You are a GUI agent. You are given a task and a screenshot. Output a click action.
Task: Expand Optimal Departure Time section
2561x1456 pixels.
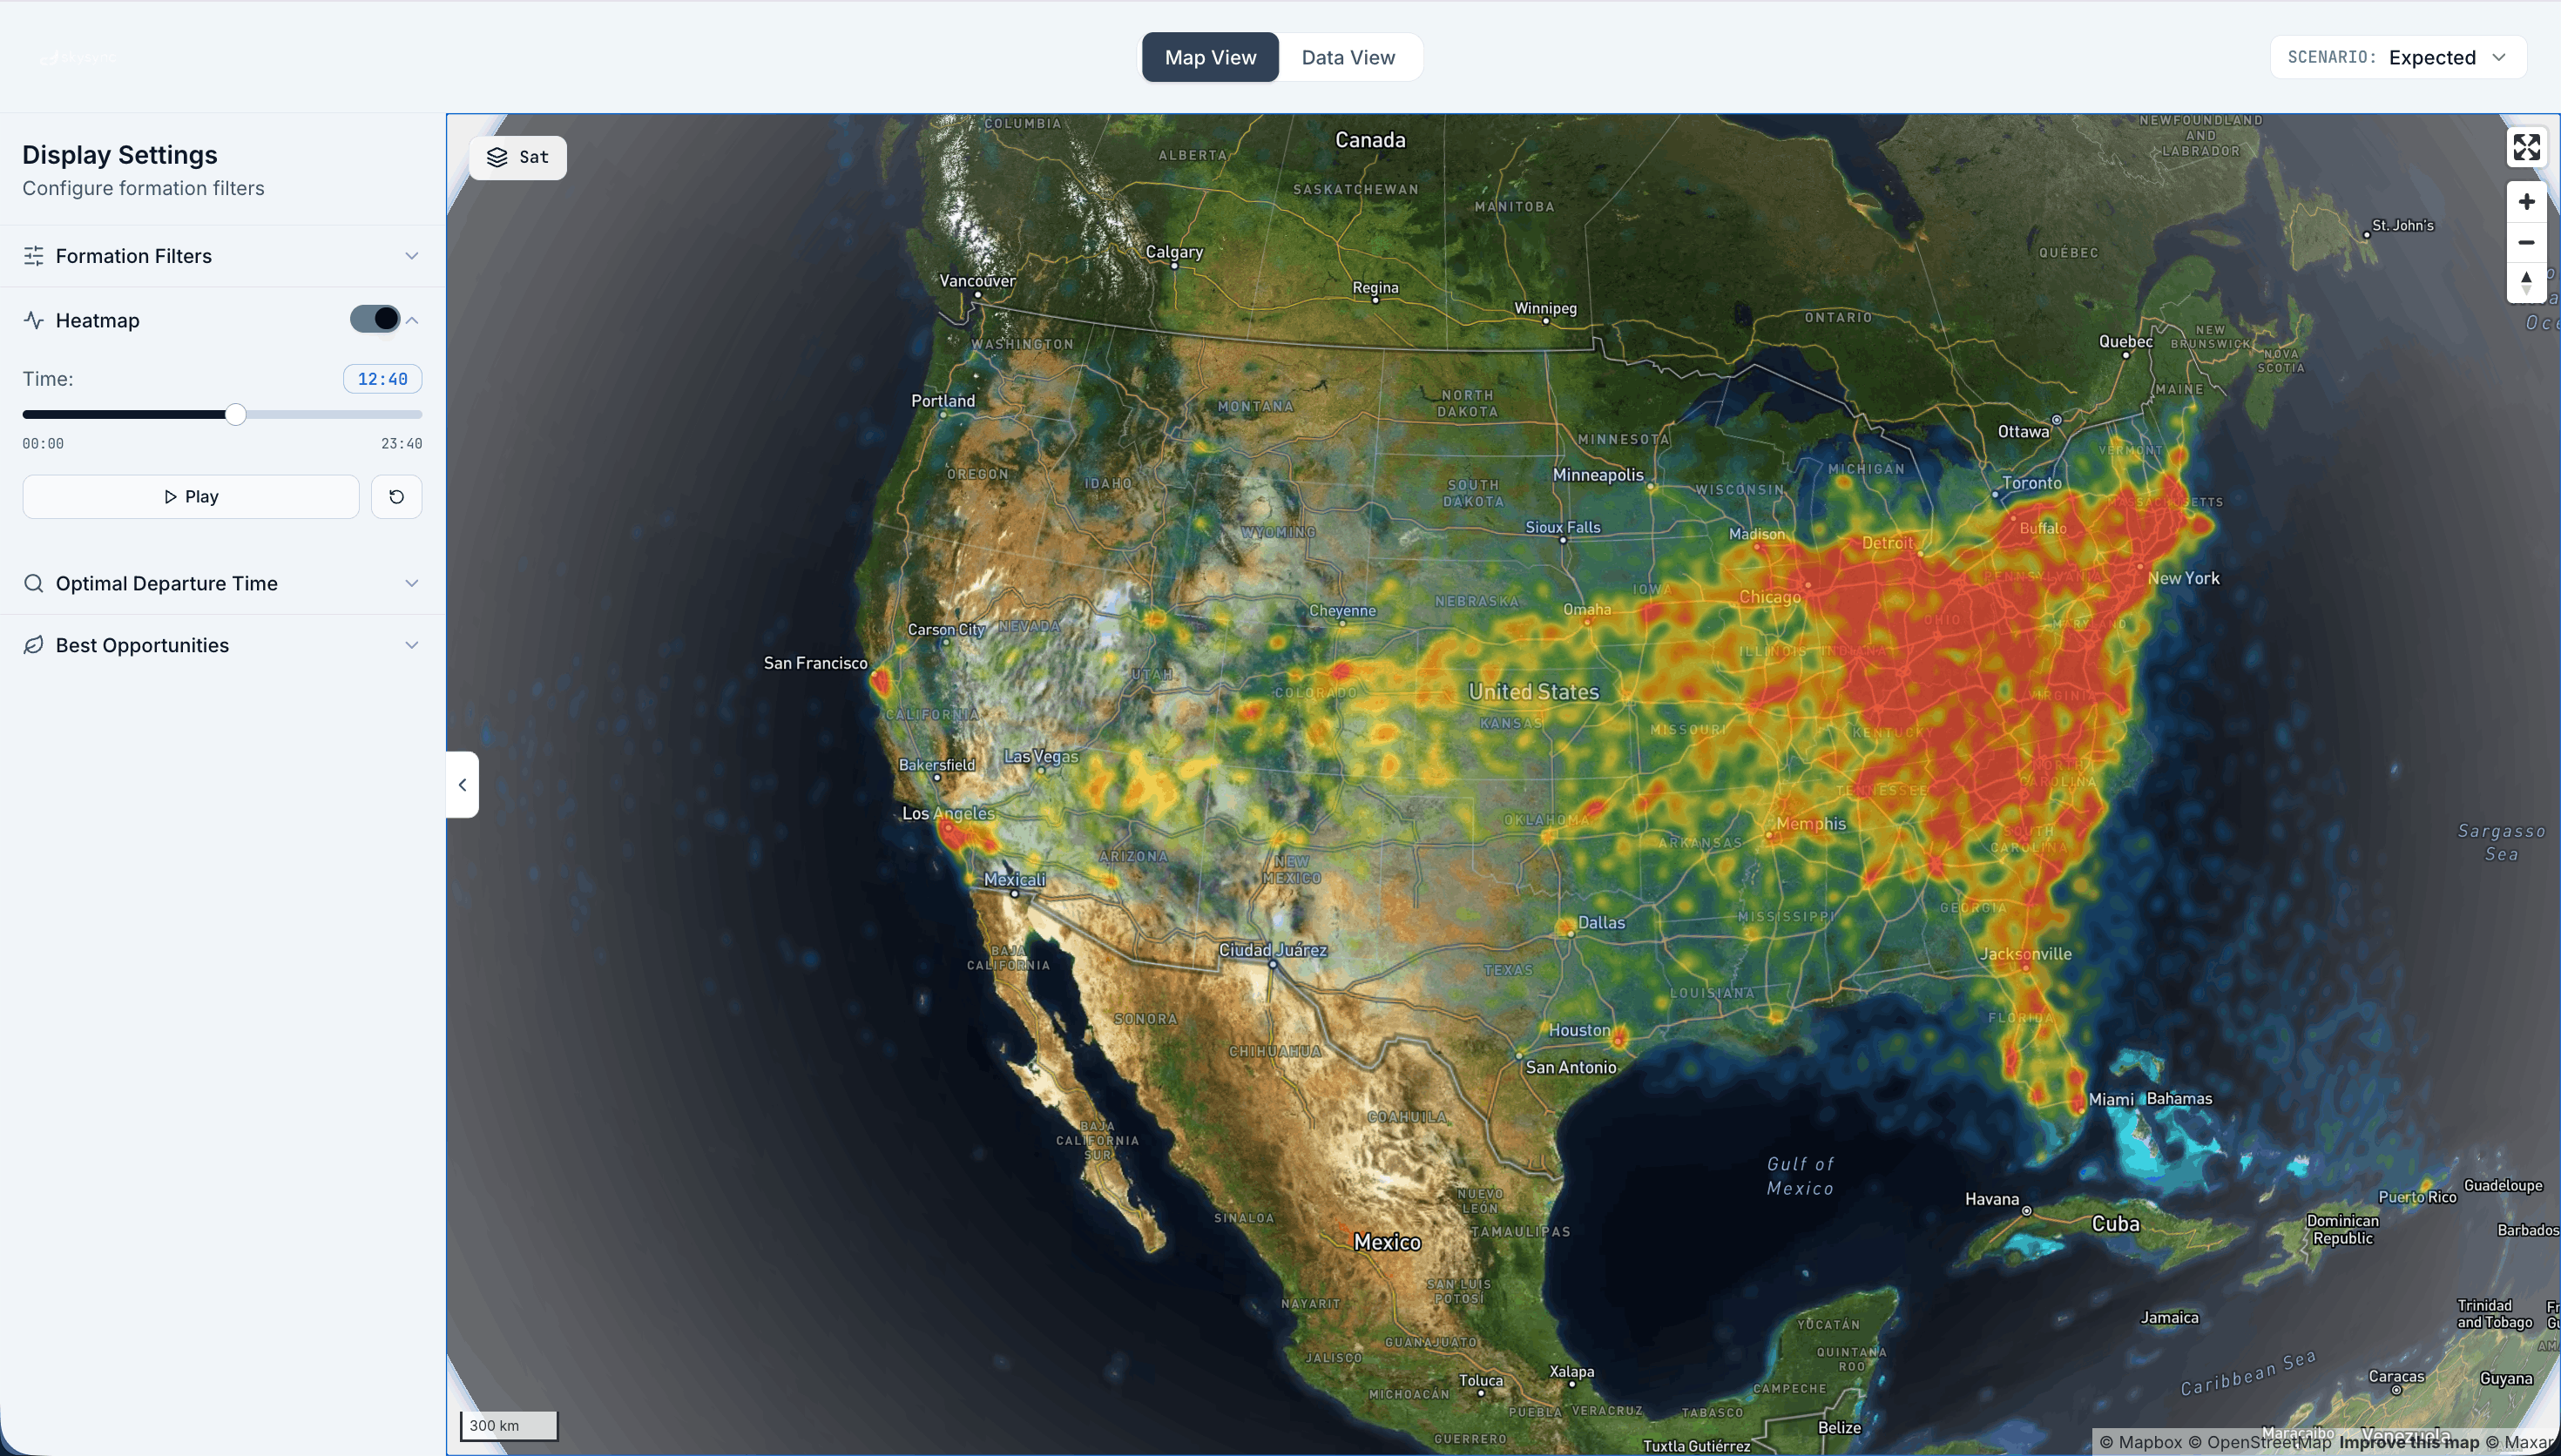(411, 583)
